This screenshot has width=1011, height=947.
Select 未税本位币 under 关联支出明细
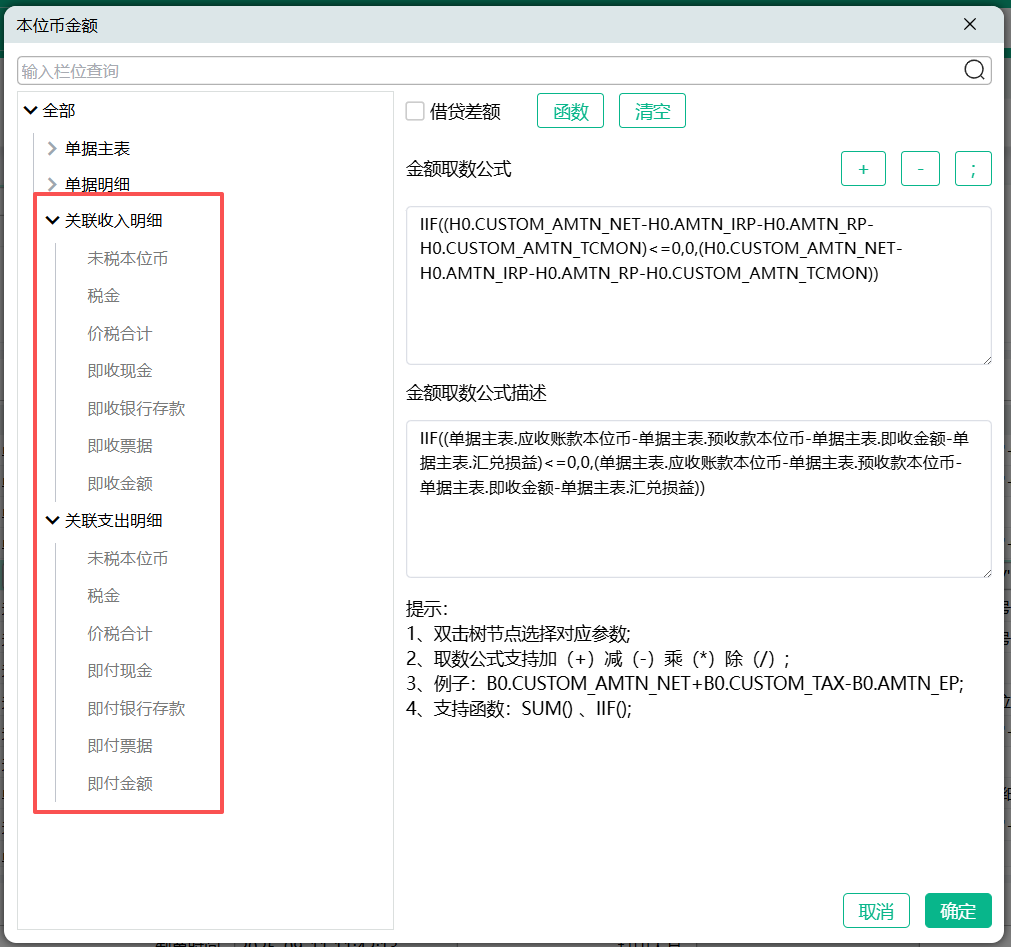click(128, 558)
